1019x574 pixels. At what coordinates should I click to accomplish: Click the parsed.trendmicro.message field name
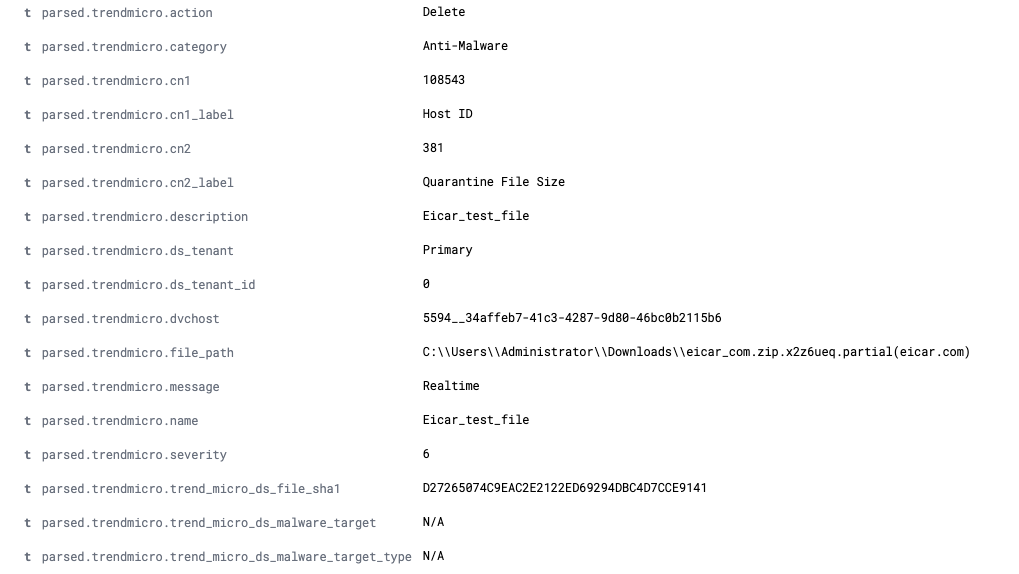[130, 387]
